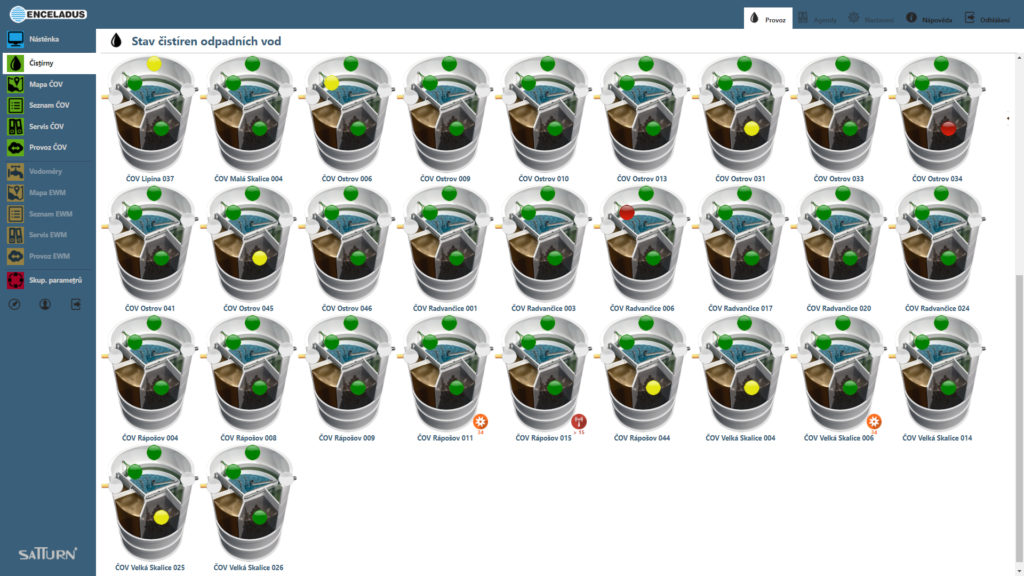This screenshot has width=1024, height=576.
Task: Click Odhlášení to log out
Action: click(x=987, y=19)
